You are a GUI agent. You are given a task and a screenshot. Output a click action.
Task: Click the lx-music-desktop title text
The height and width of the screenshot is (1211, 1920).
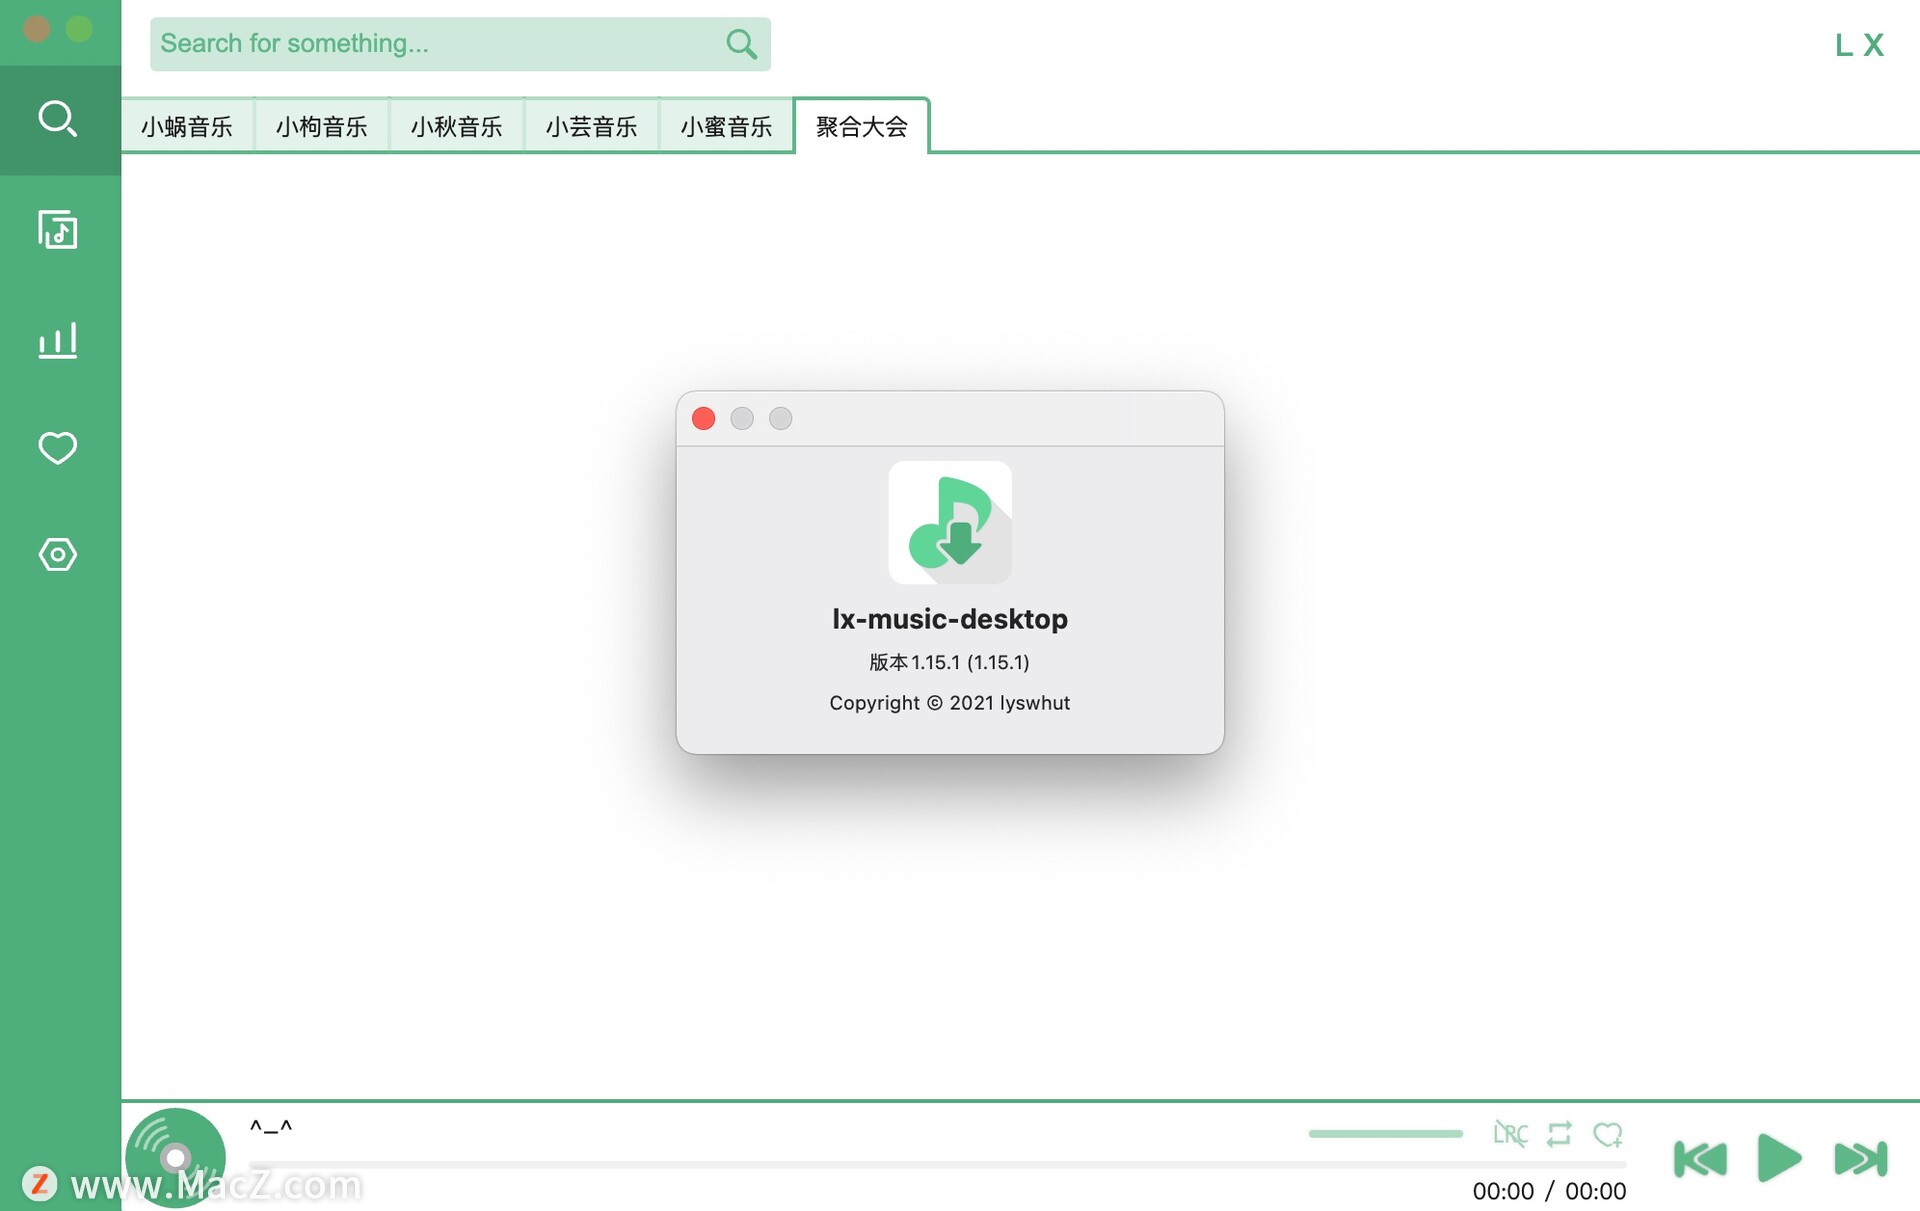click(950, 619)
